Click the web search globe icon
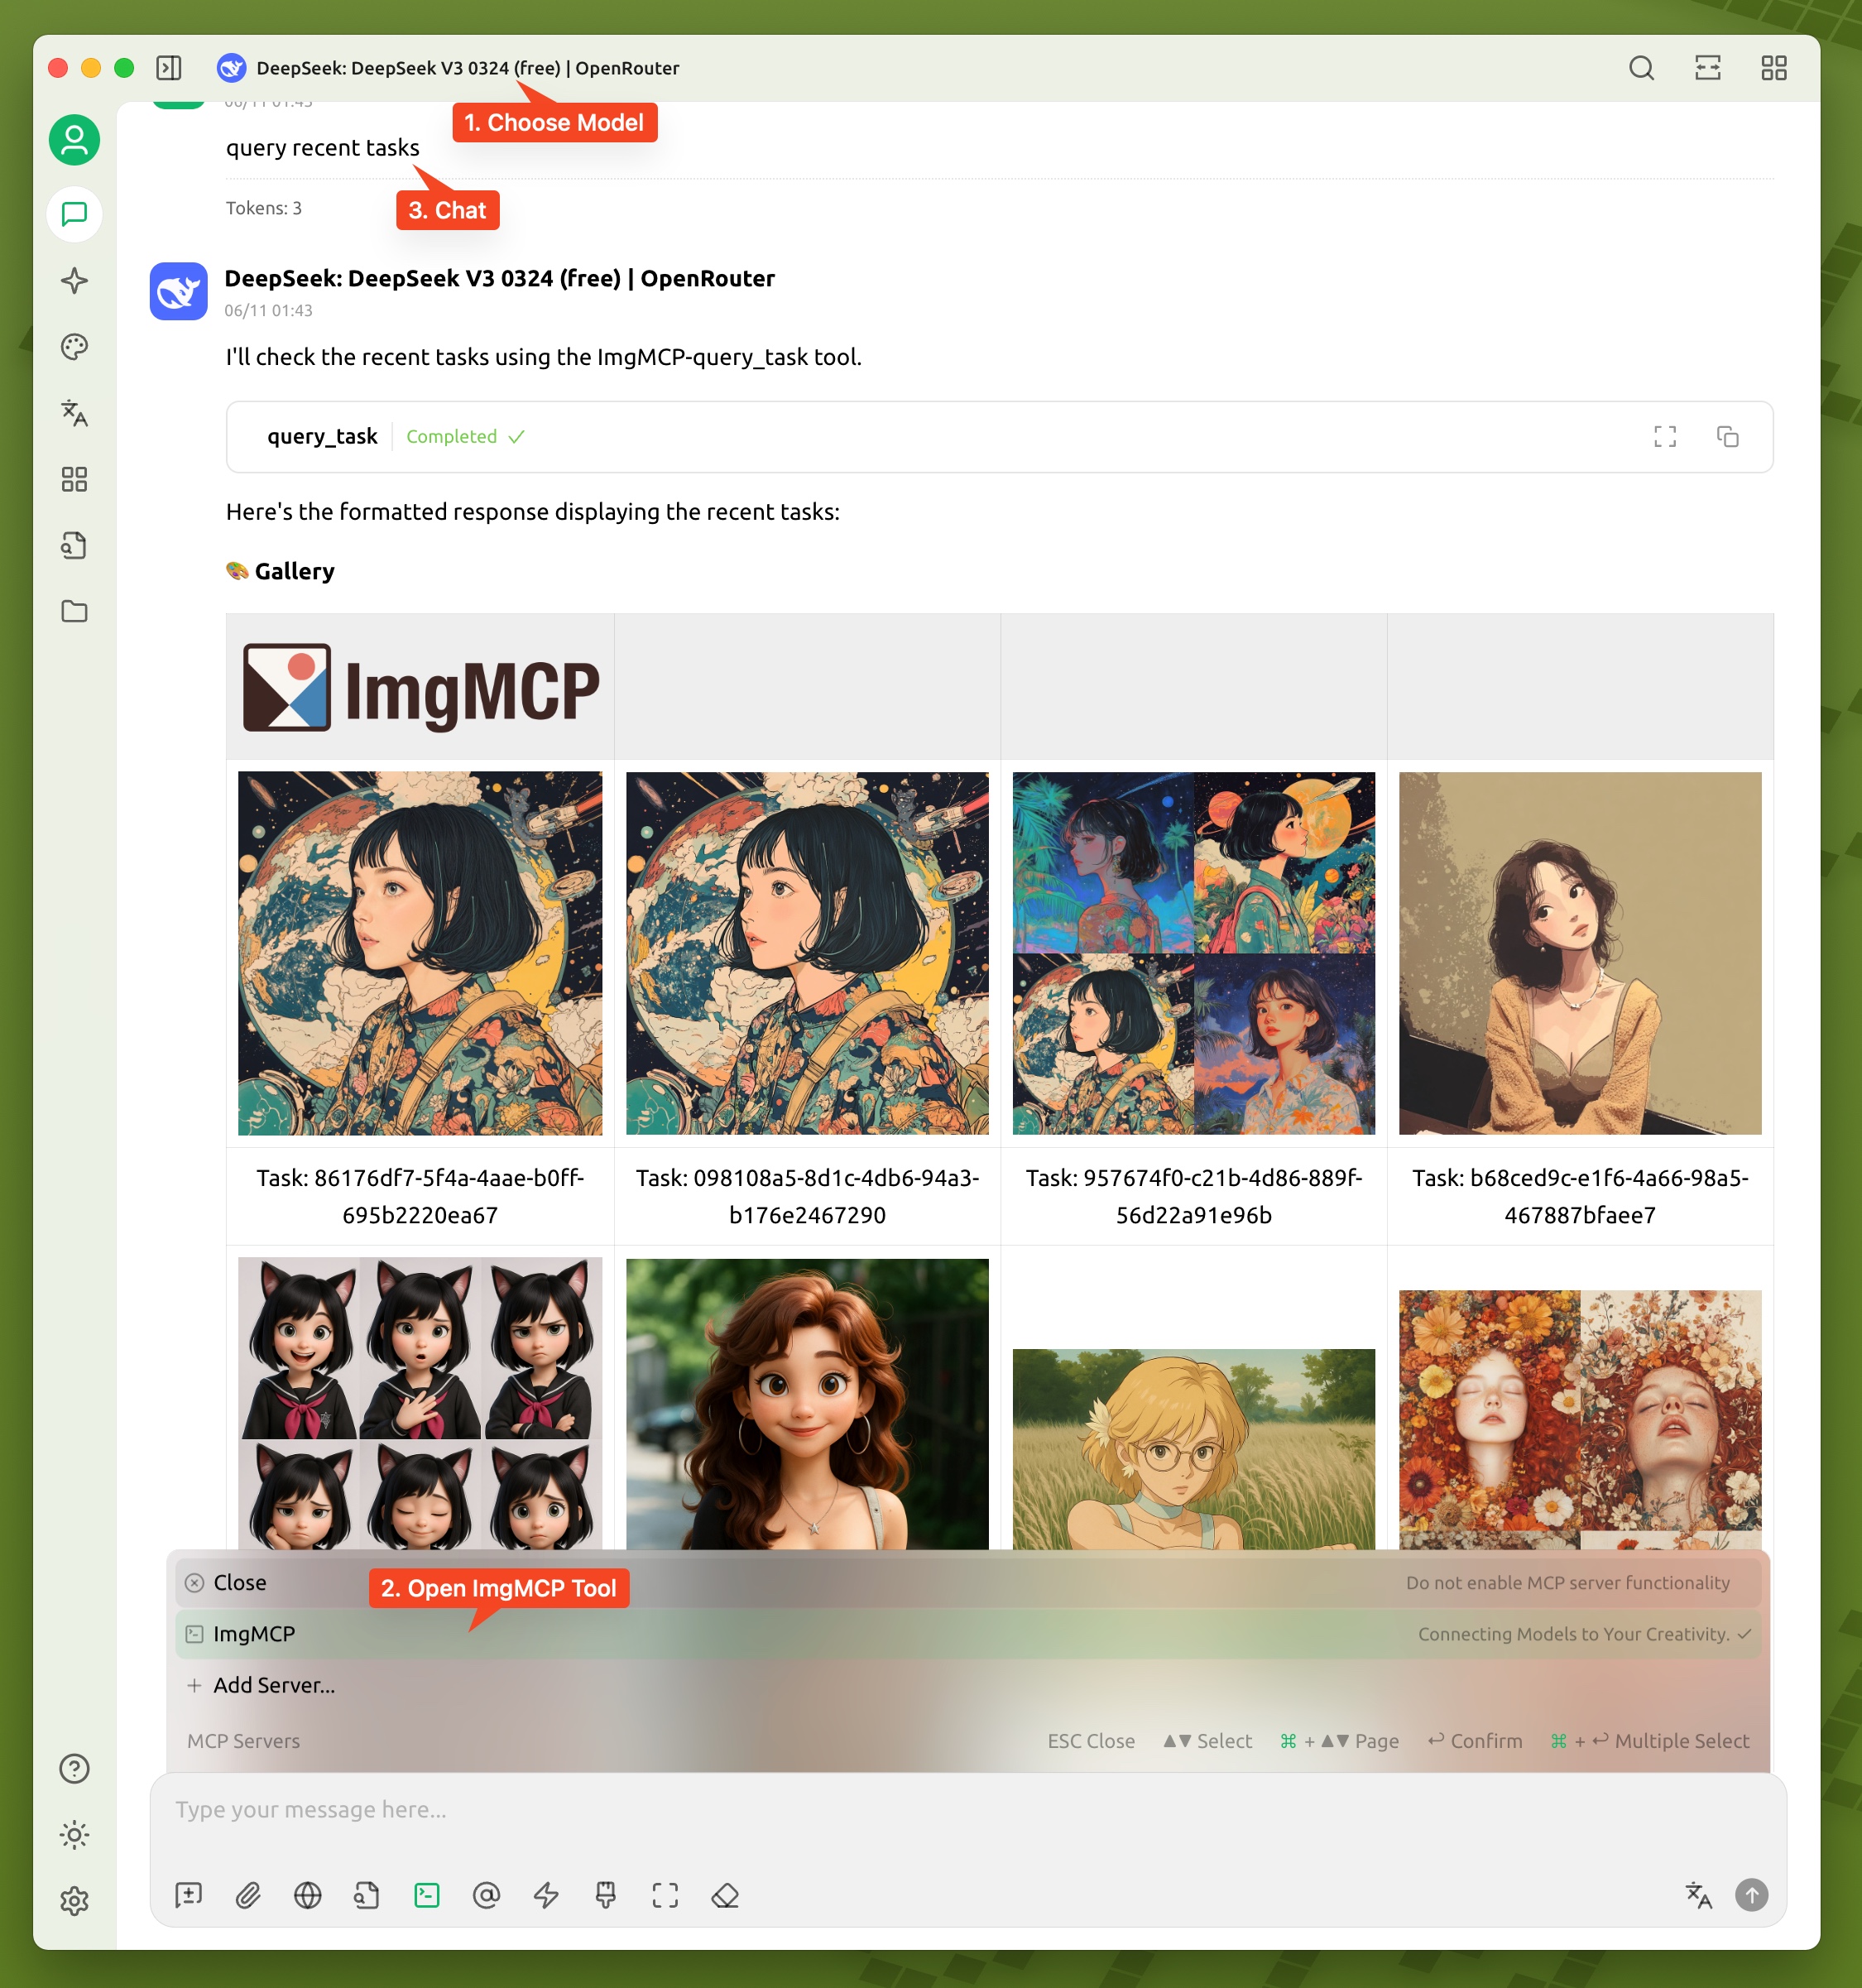 [x=308, y=1895]
